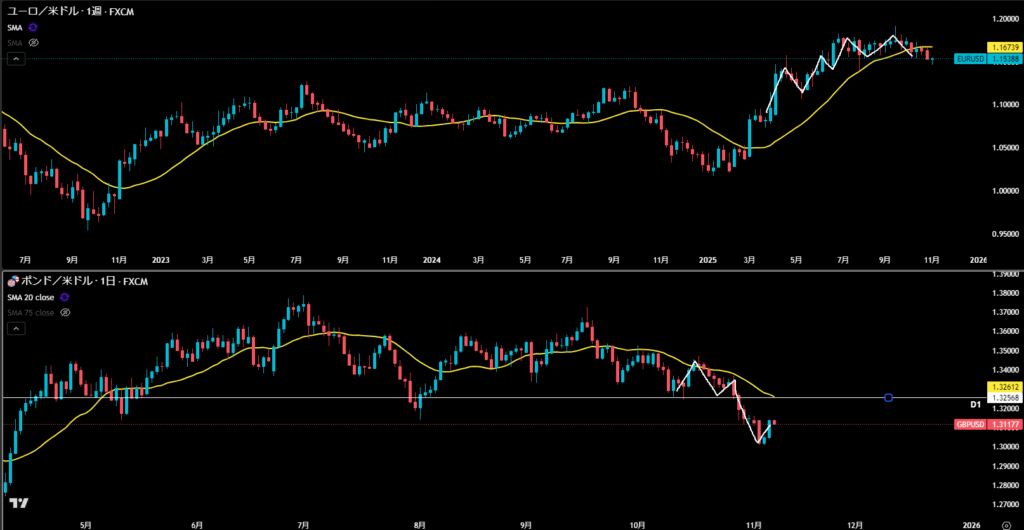The height and width of the screenshot is (530, 1024).
Task: Collapse the indicator legend in the pound chart
Action: tap(15, 328)
